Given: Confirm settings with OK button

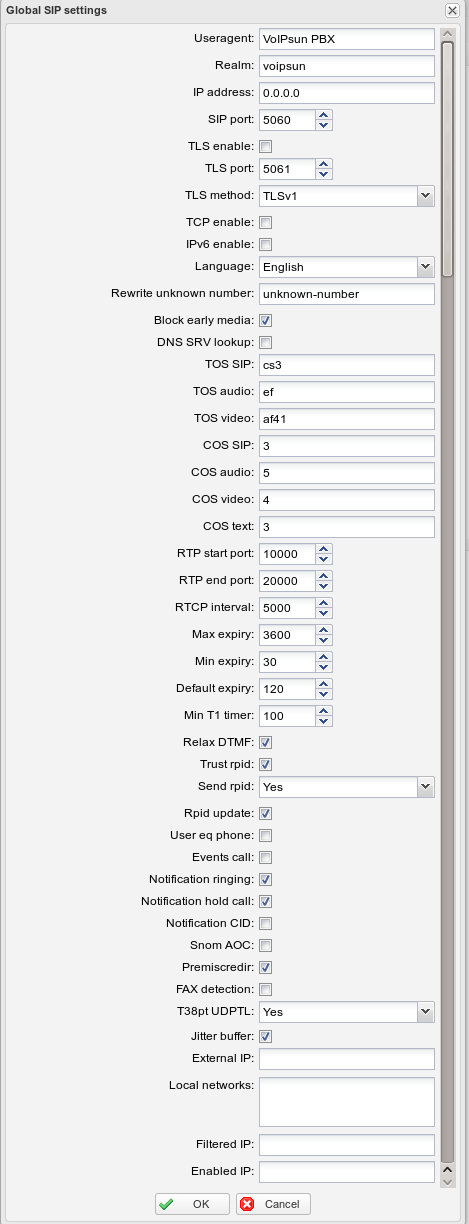Looking at the screenshot, I should click(192, 1204).
